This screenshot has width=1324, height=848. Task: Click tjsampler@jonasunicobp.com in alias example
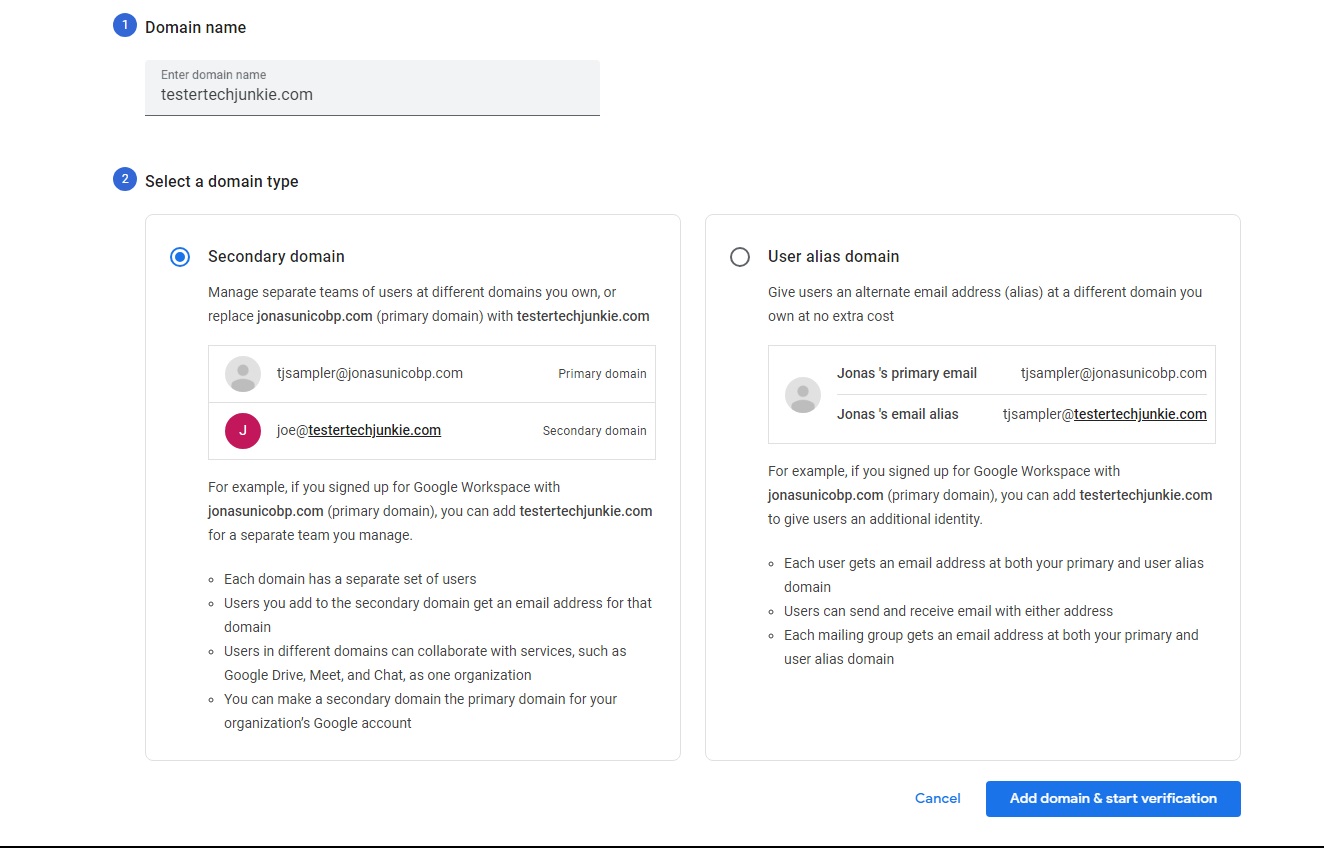point(1114,373)
